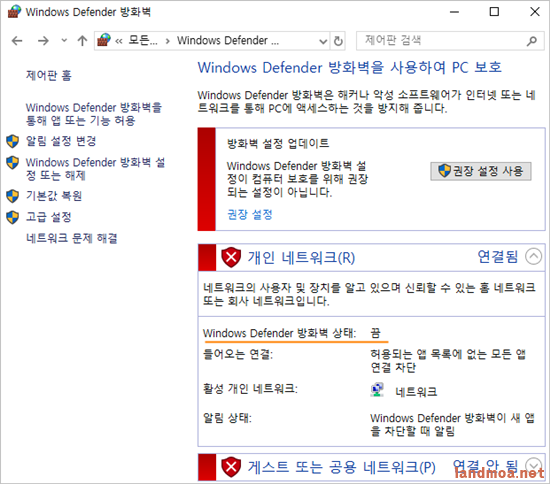The width and height of the screenshot is (550, 484).
Task: Close the Windows Defender 방화벽 window
Action: tap(534, 12)
